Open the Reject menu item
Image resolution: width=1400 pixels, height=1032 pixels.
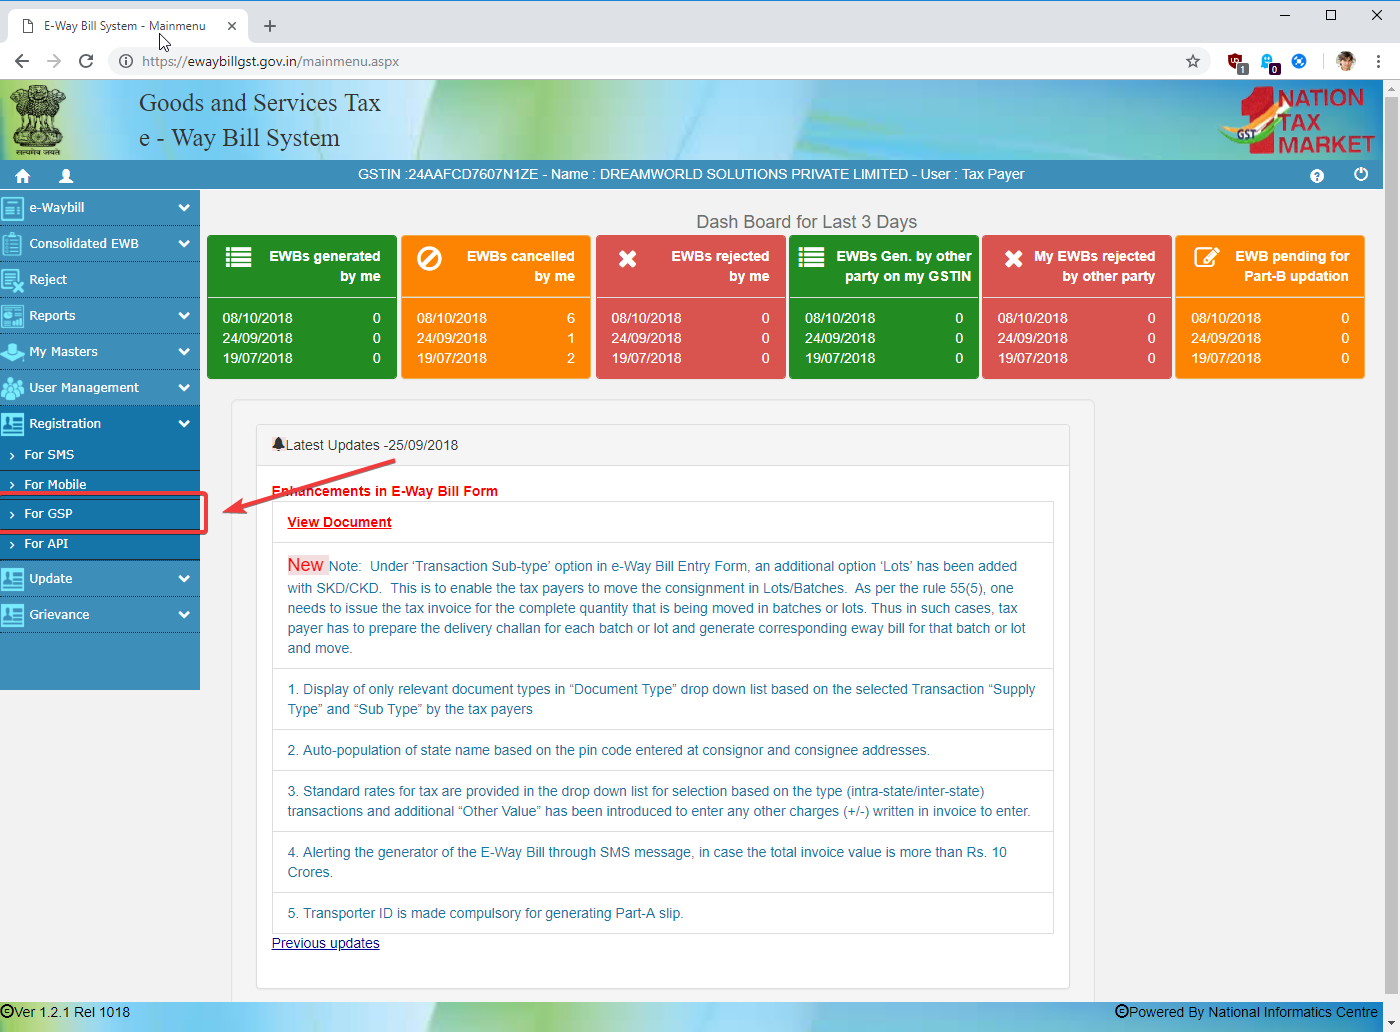[100, 280]
